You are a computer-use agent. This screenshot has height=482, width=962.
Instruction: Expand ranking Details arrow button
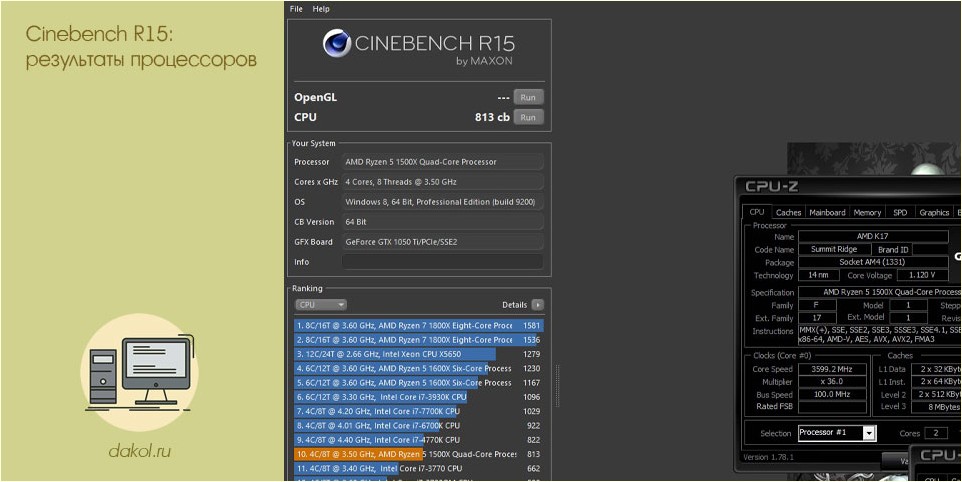537,305
